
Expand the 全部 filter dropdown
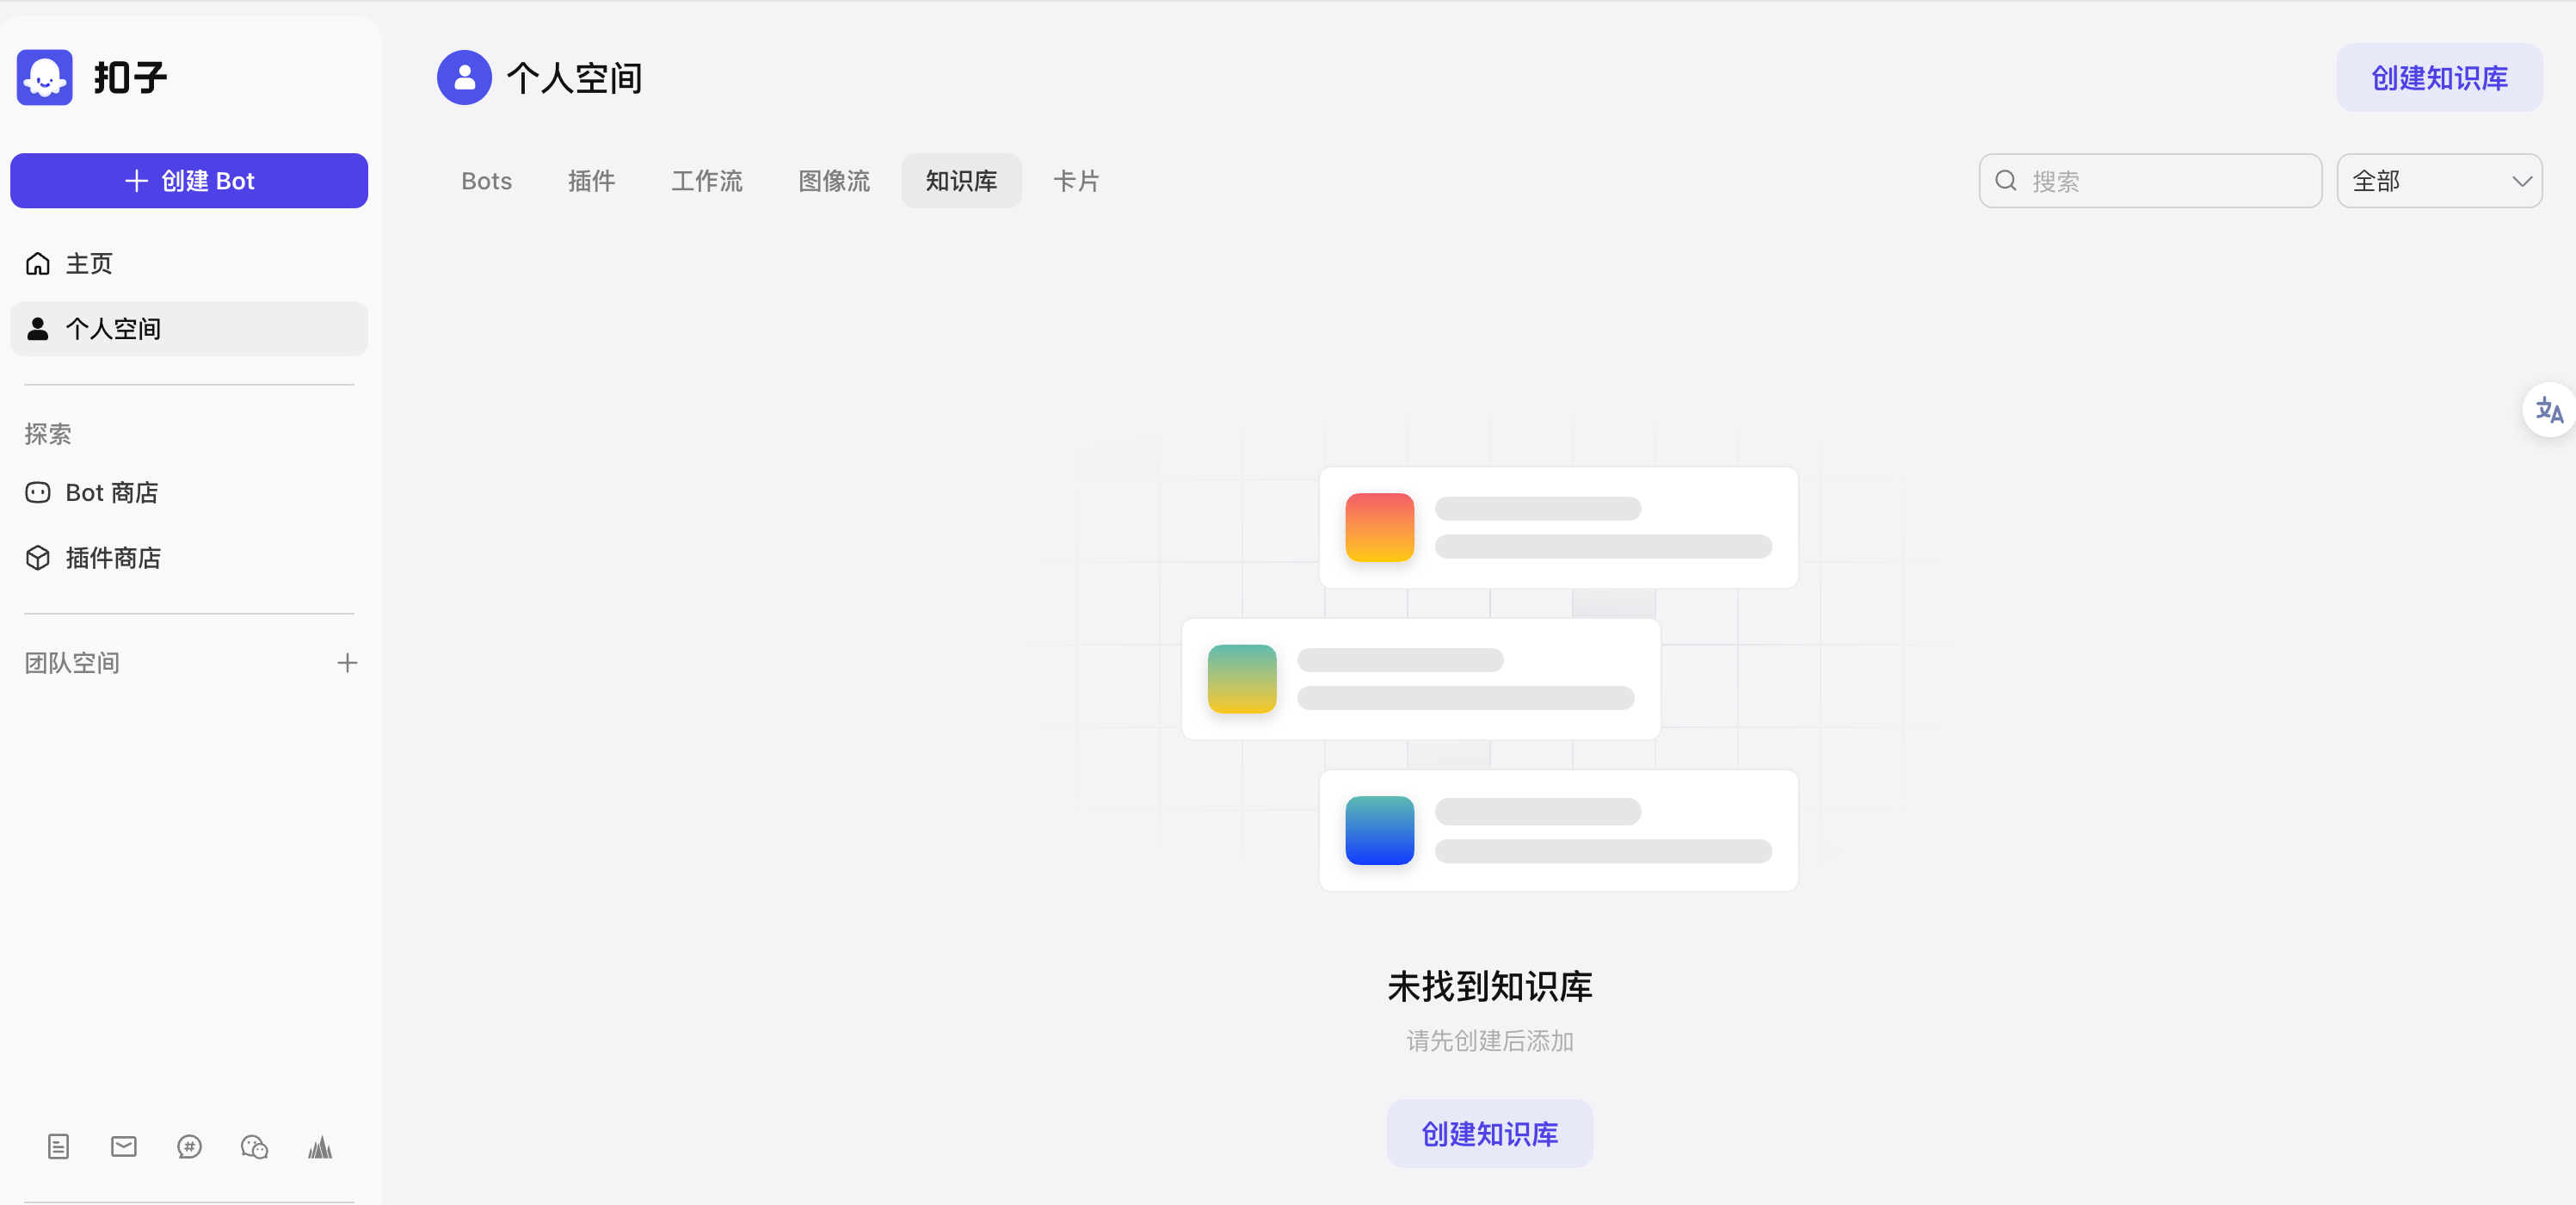point(2439,180)
